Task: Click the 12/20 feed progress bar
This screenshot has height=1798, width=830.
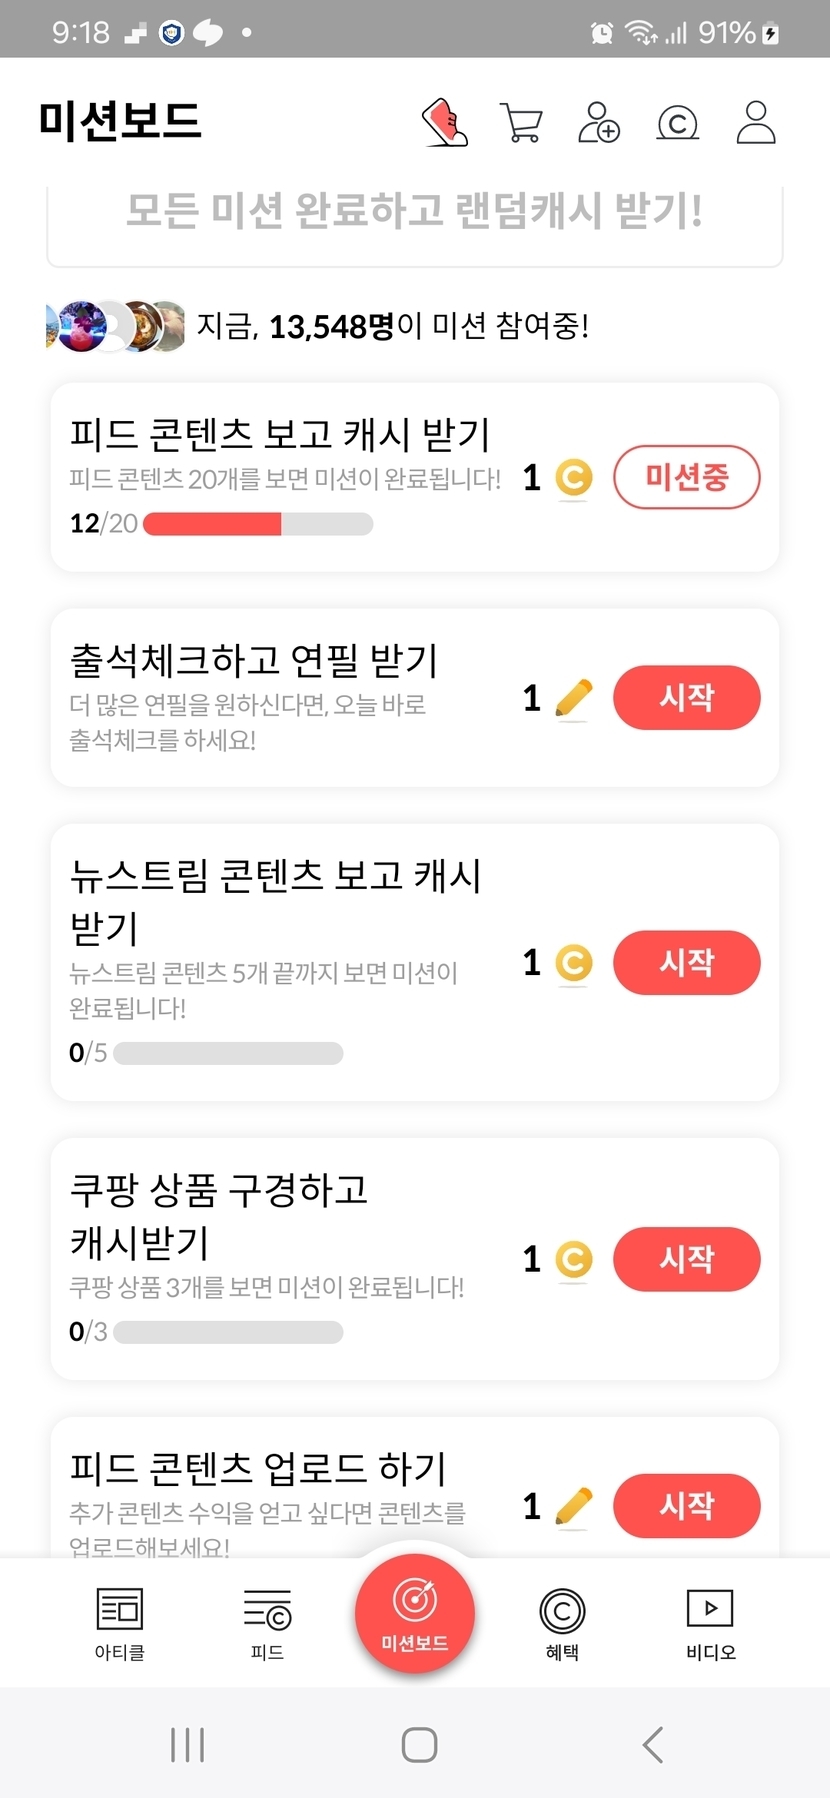Action: tap(258, 524)
